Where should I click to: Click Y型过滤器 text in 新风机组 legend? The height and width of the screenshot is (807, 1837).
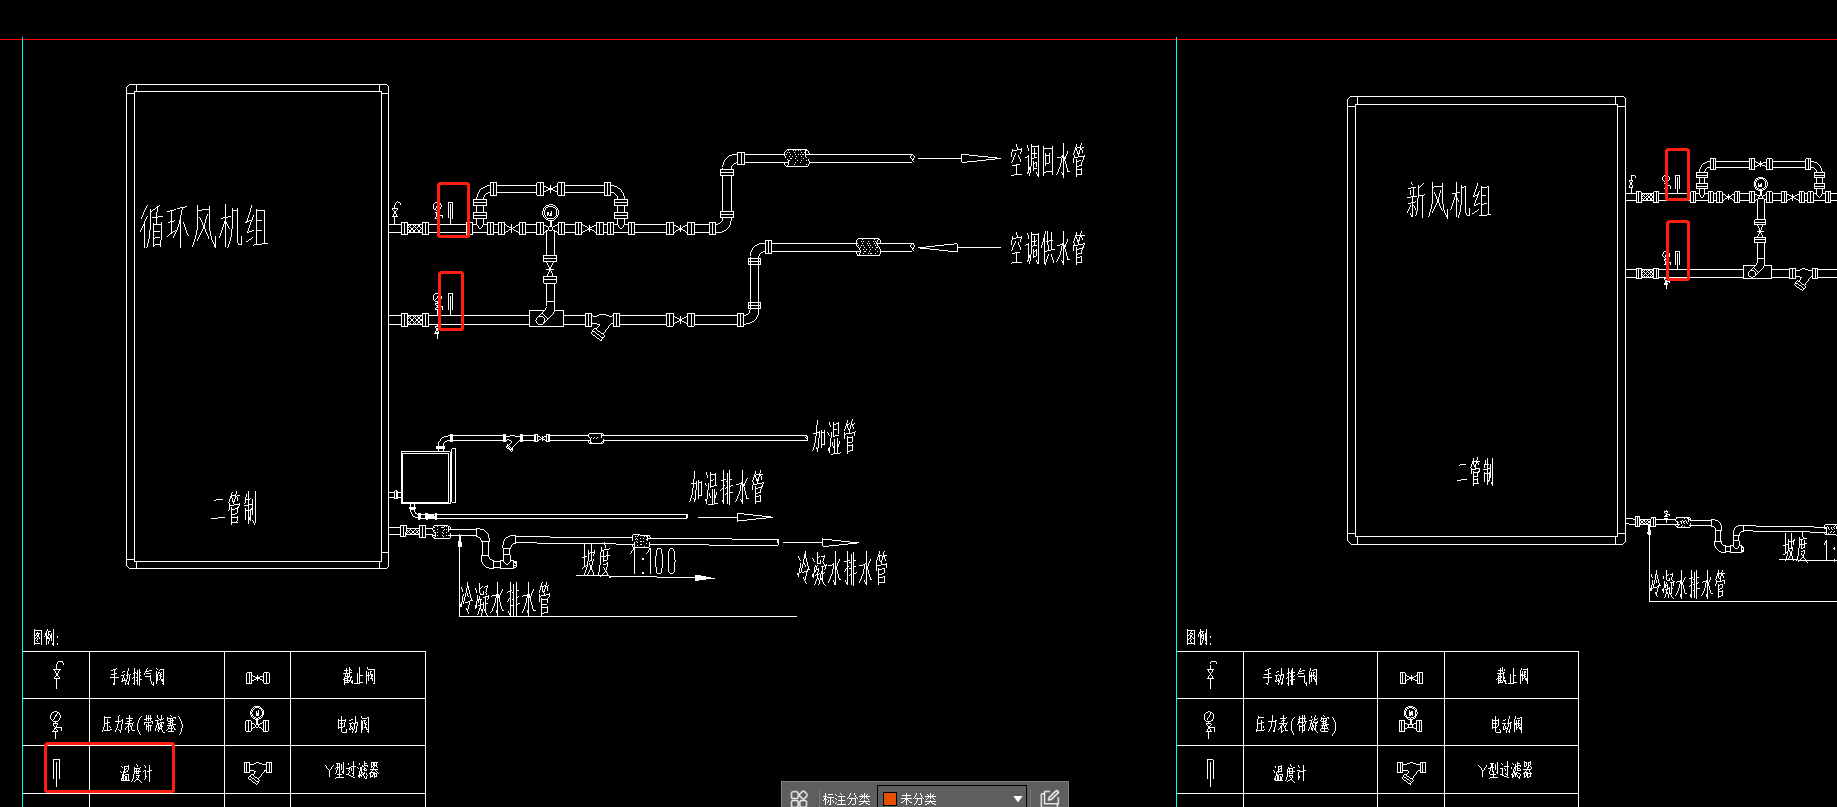1505,771
